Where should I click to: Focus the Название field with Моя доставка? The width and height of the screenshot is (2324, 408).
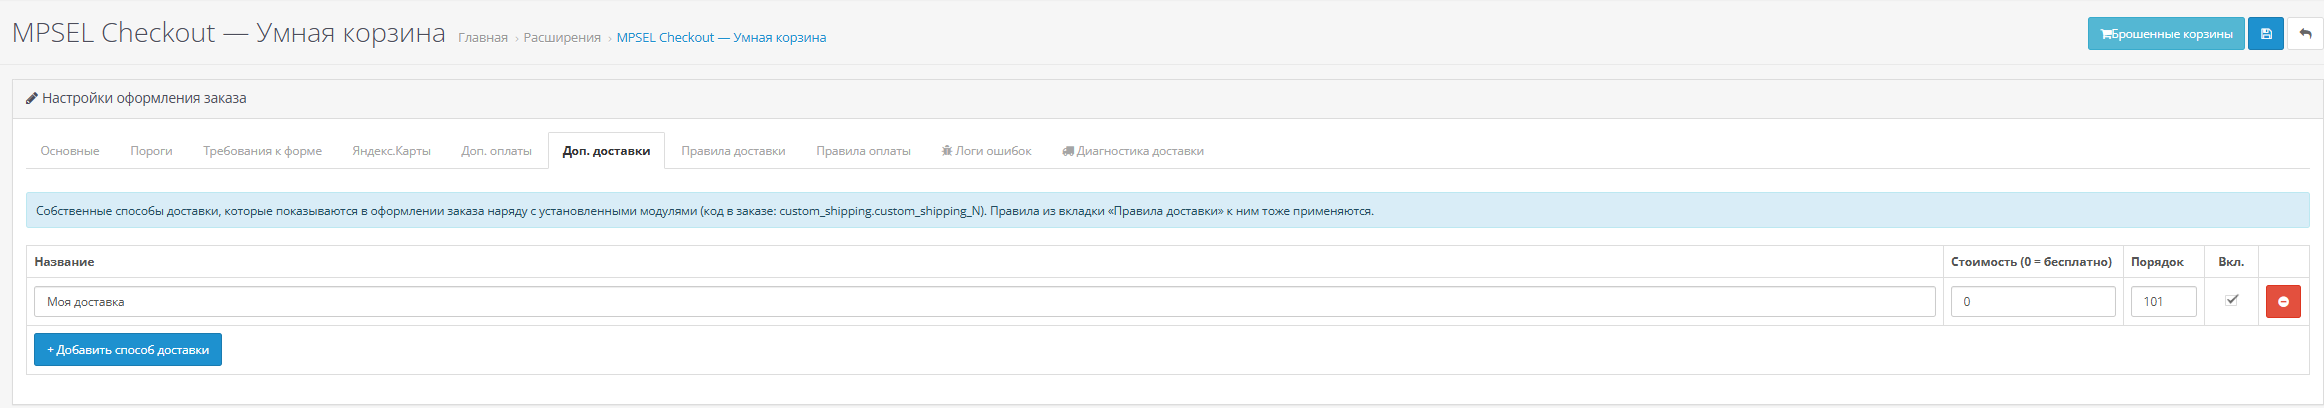click(985, 302)
